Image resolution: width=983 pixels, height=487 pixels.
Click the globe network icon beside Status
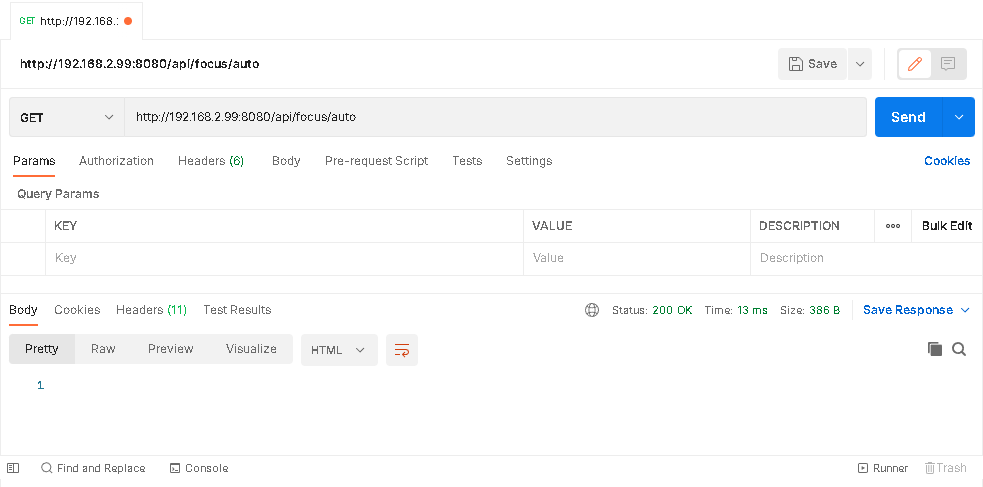[x=592, y=310]
